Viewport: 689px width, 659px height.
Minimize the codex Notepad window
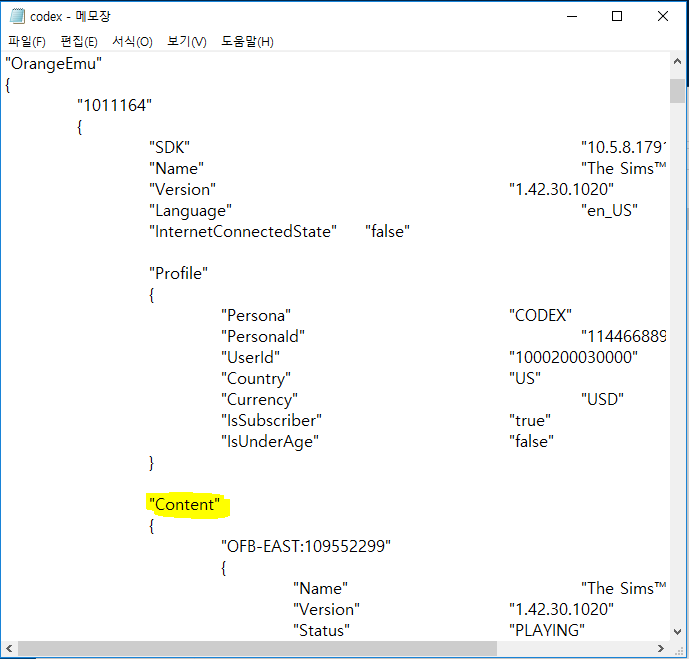click(x=572, y=16)
